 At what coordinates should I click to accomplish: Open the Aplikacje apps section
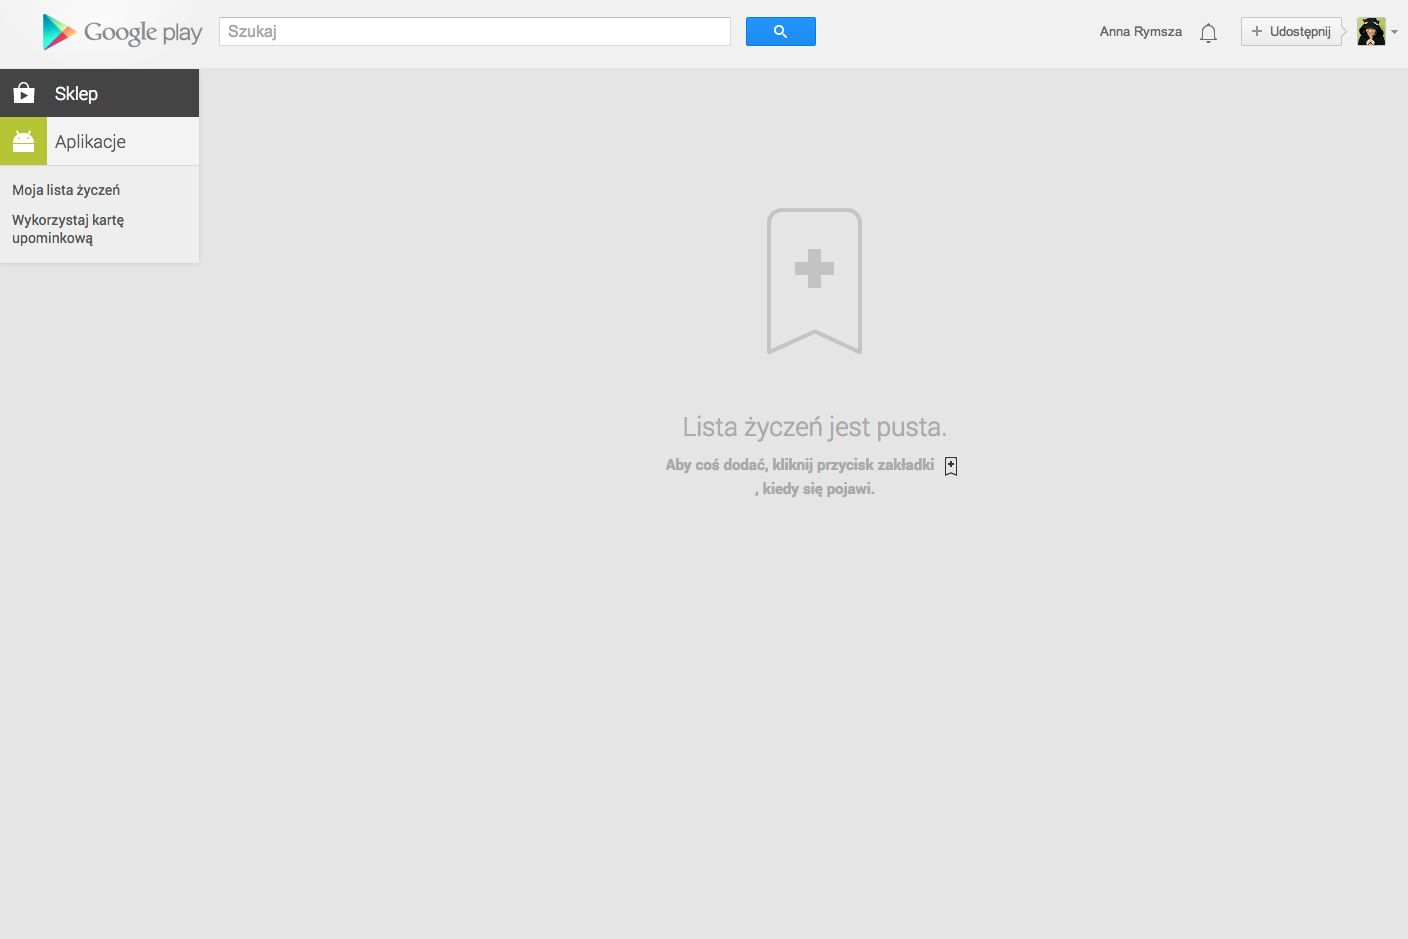tap(100, 141)
